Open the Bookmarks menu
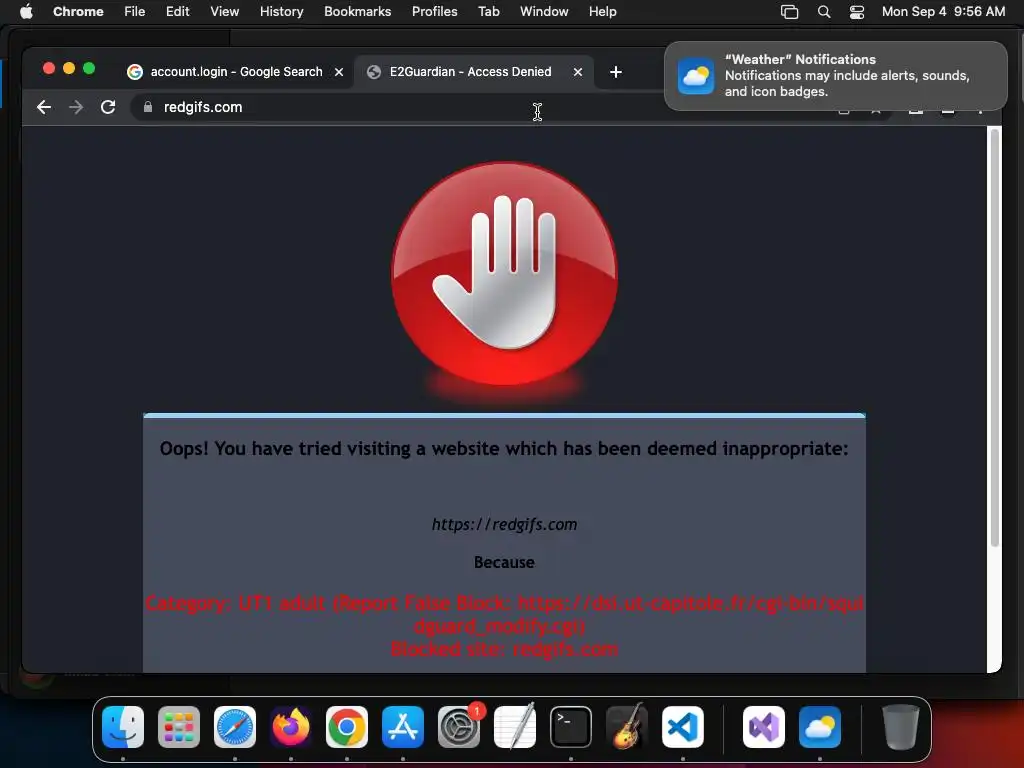This screenshot has width=1024, height=768. (x=358, y=12)
